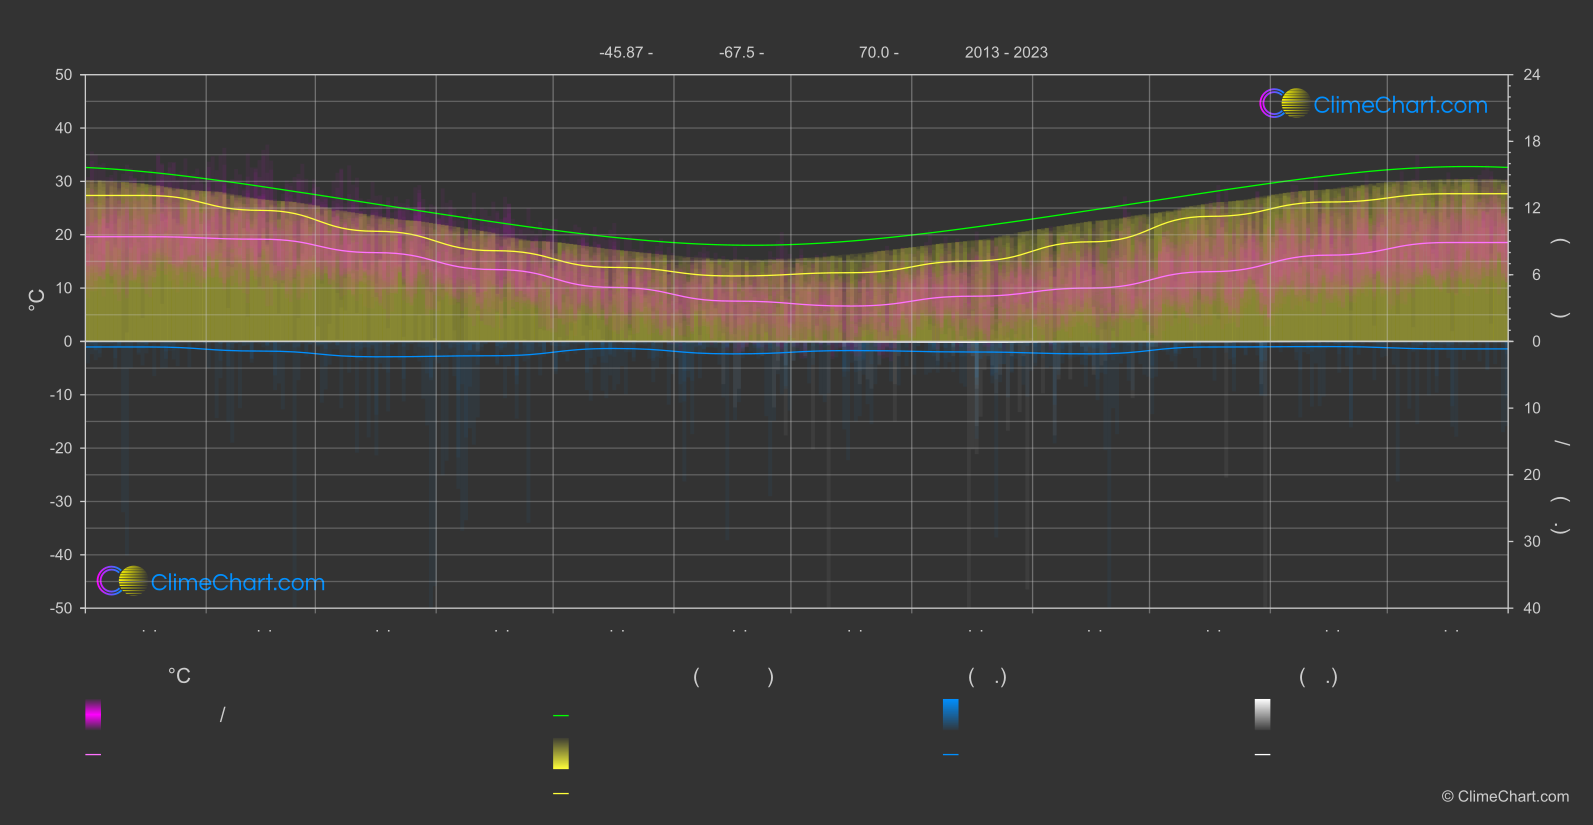Click the upper-right ClimeChart.com logo icon

(x=1284, y=103)
